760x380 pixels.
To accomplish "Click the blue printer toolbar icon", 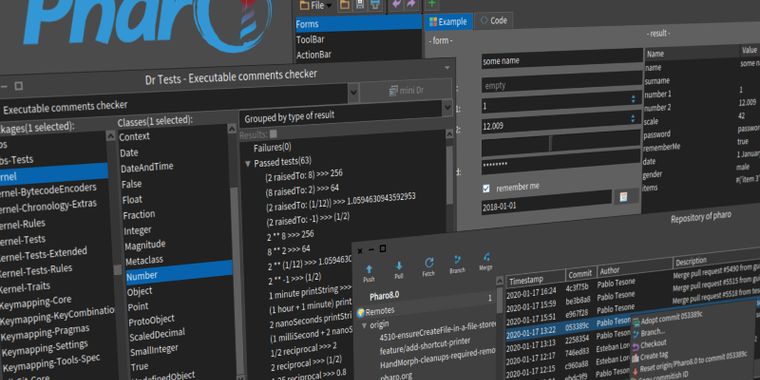I will [x=374, y=5].
